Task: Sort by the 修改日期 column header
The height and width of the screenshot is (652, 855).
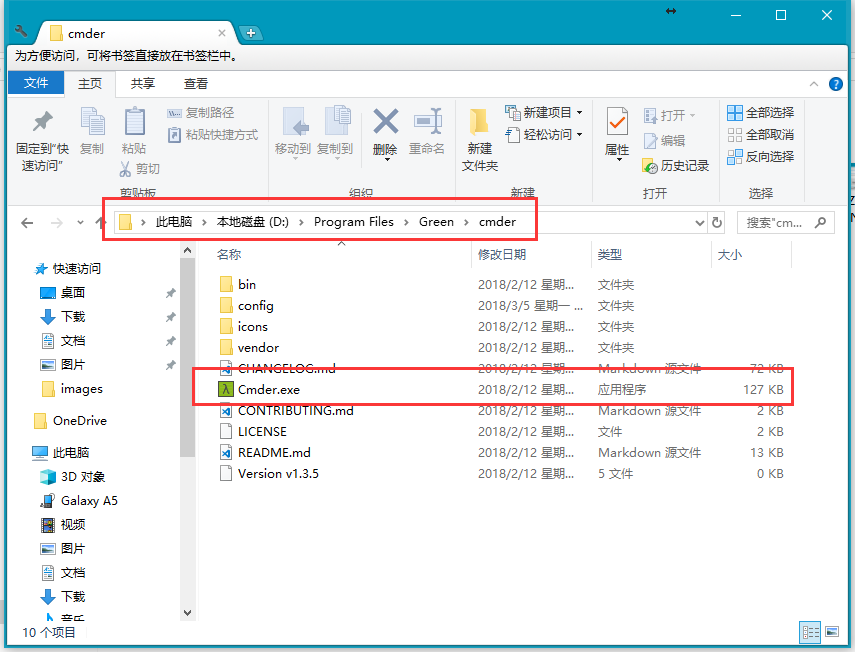Action: point(502,255)
